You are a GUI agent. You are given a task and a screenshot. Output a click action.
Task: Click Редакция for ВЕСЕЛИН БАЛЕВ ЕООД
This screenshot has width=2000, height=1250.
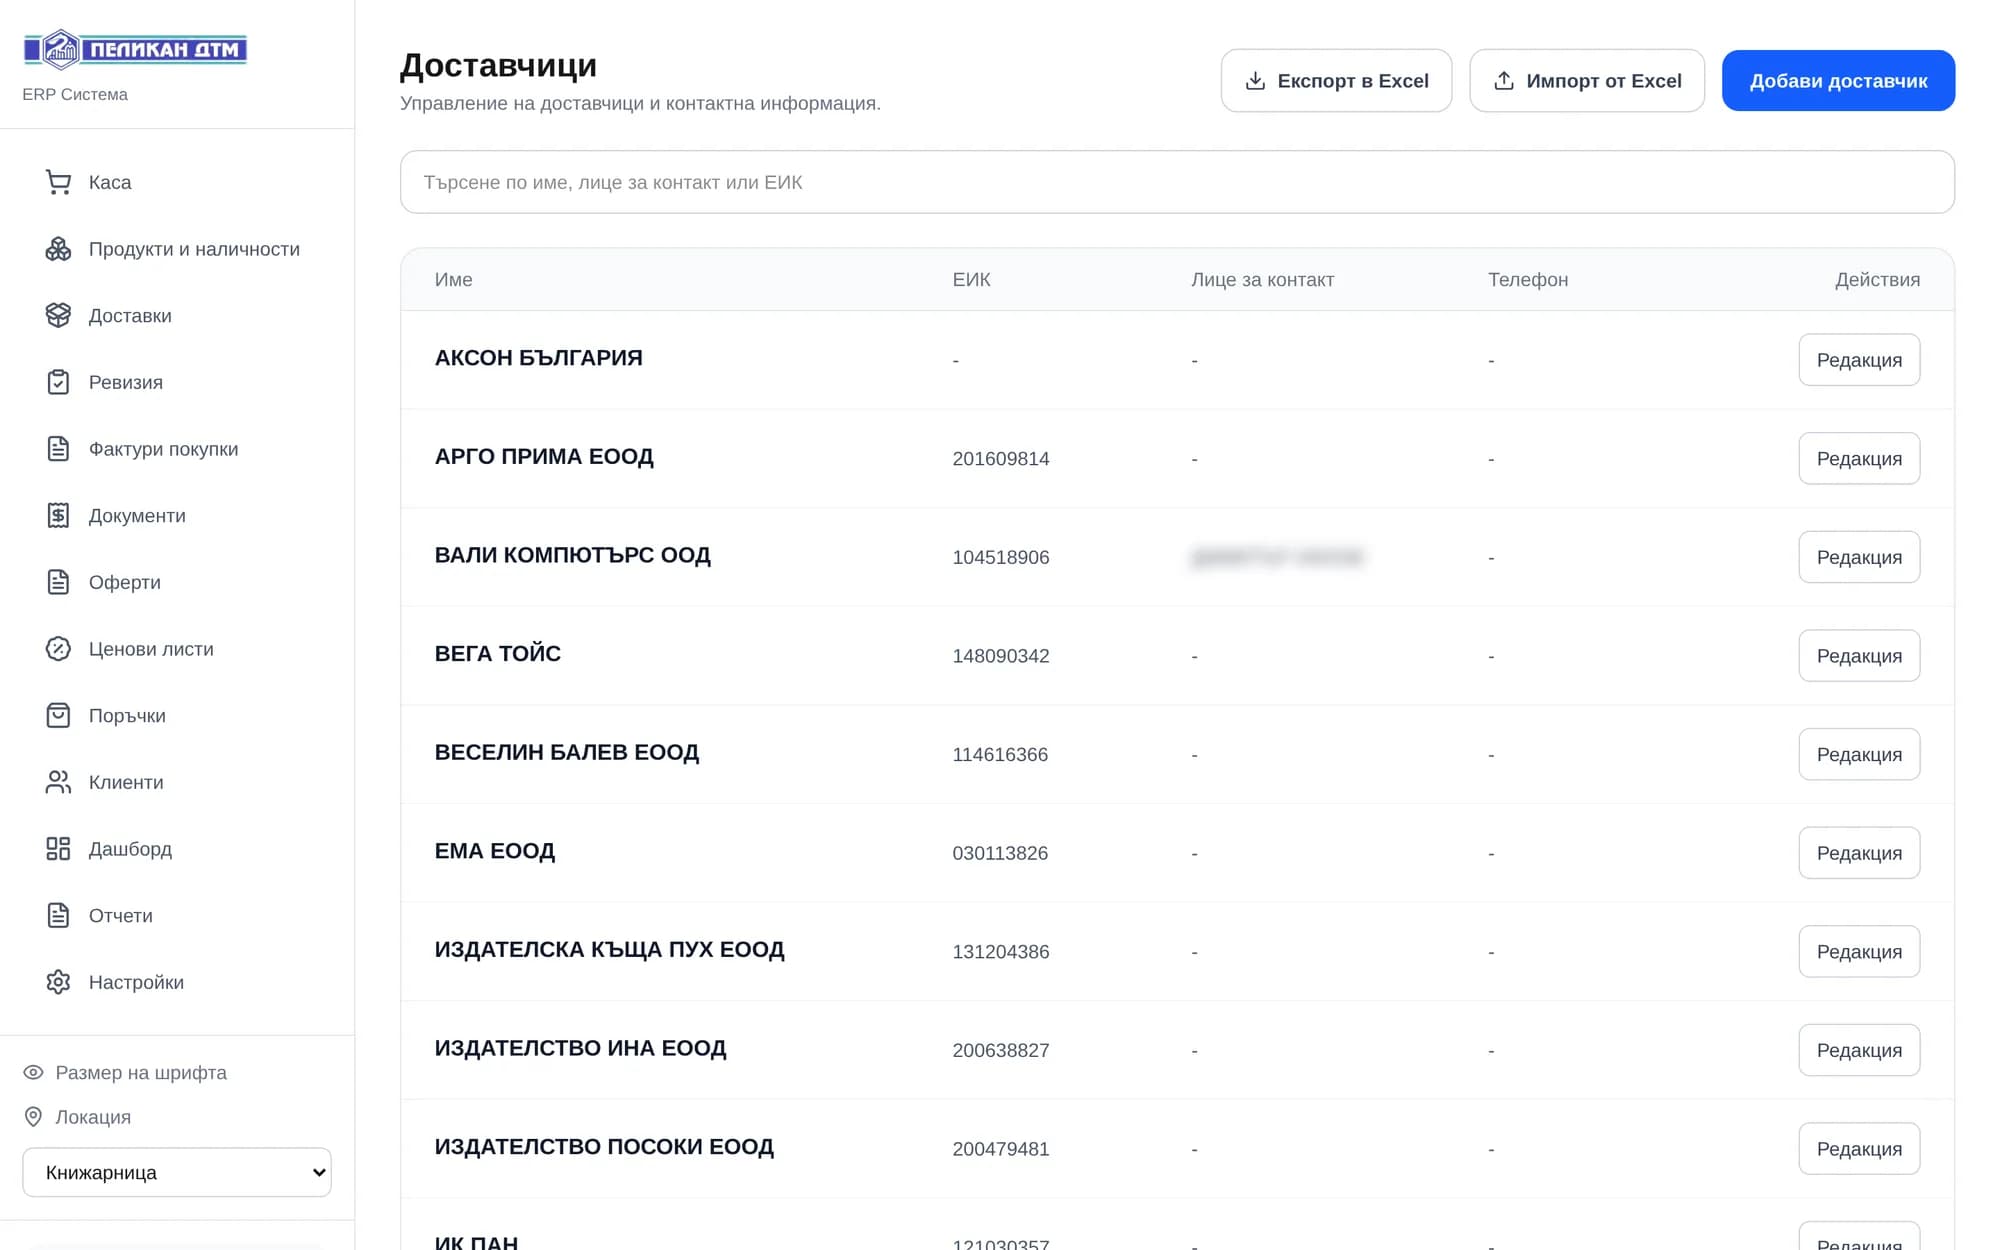point(1859,755)
